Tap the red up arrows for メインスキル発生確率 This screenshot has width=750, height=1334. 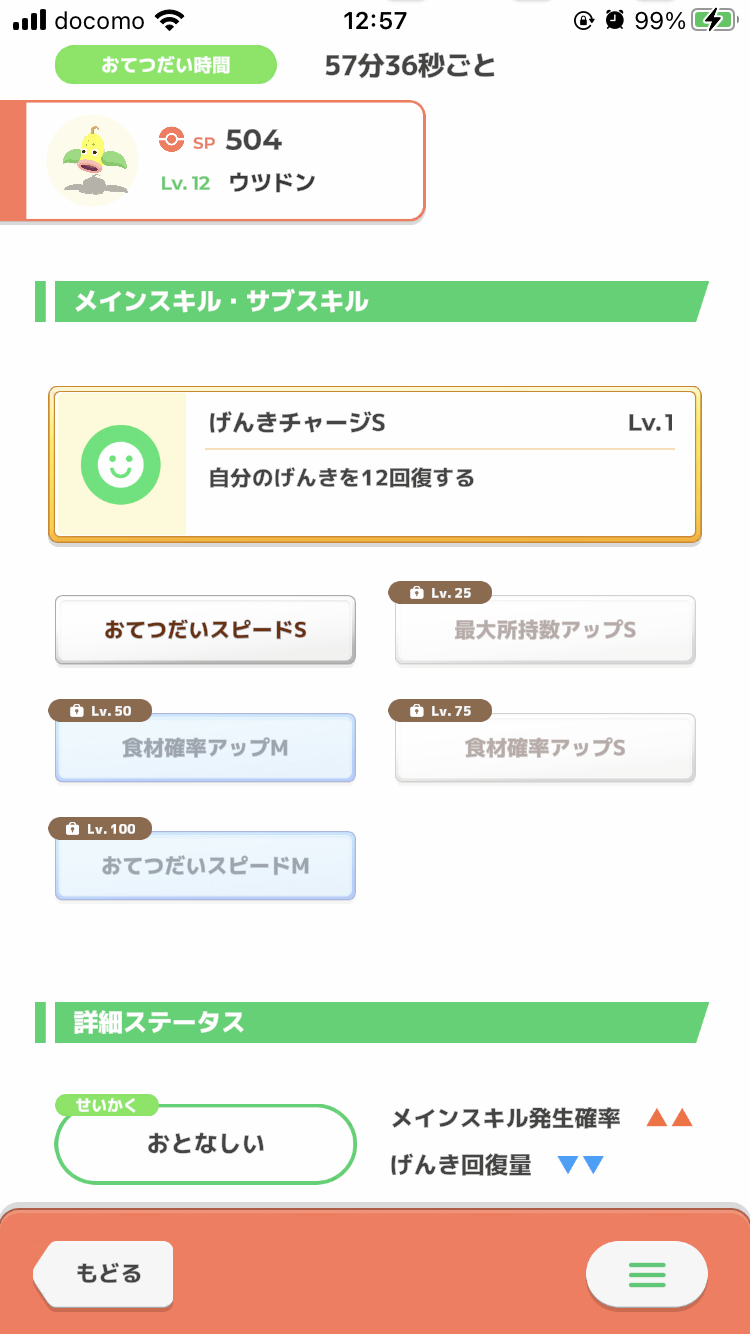pos(669,1118)
